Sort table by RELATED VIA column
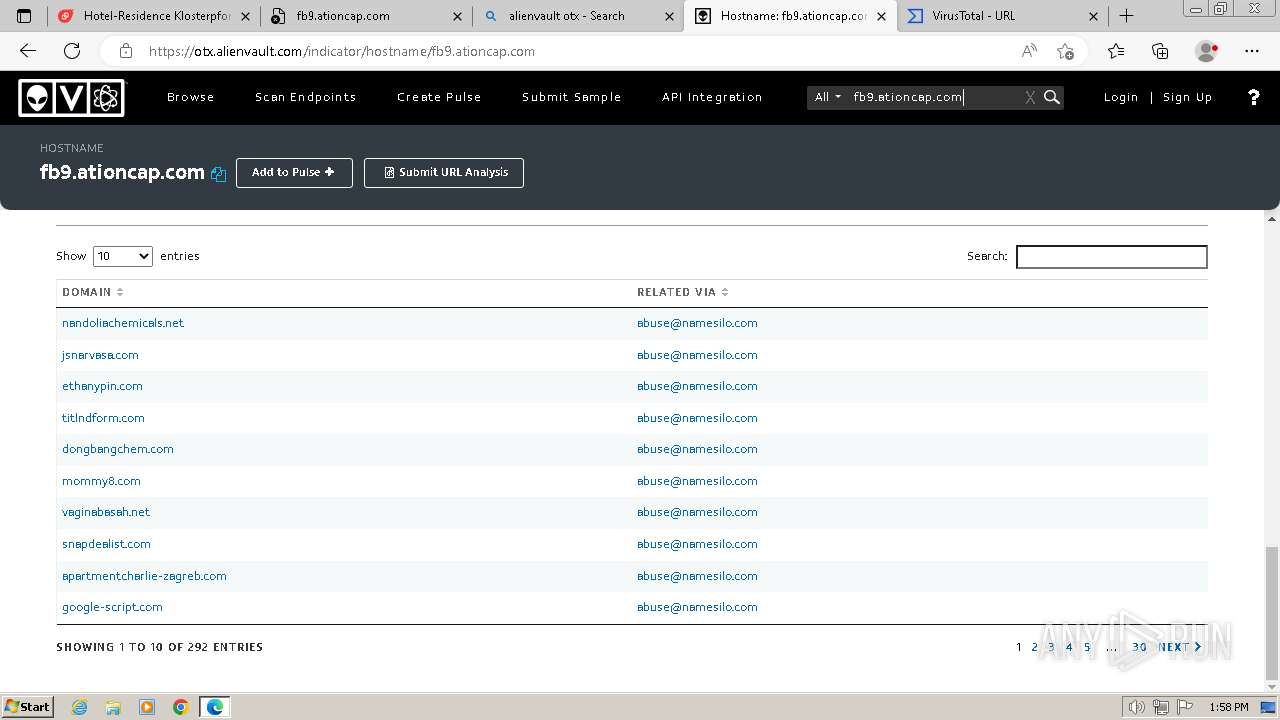 (682, 292)
